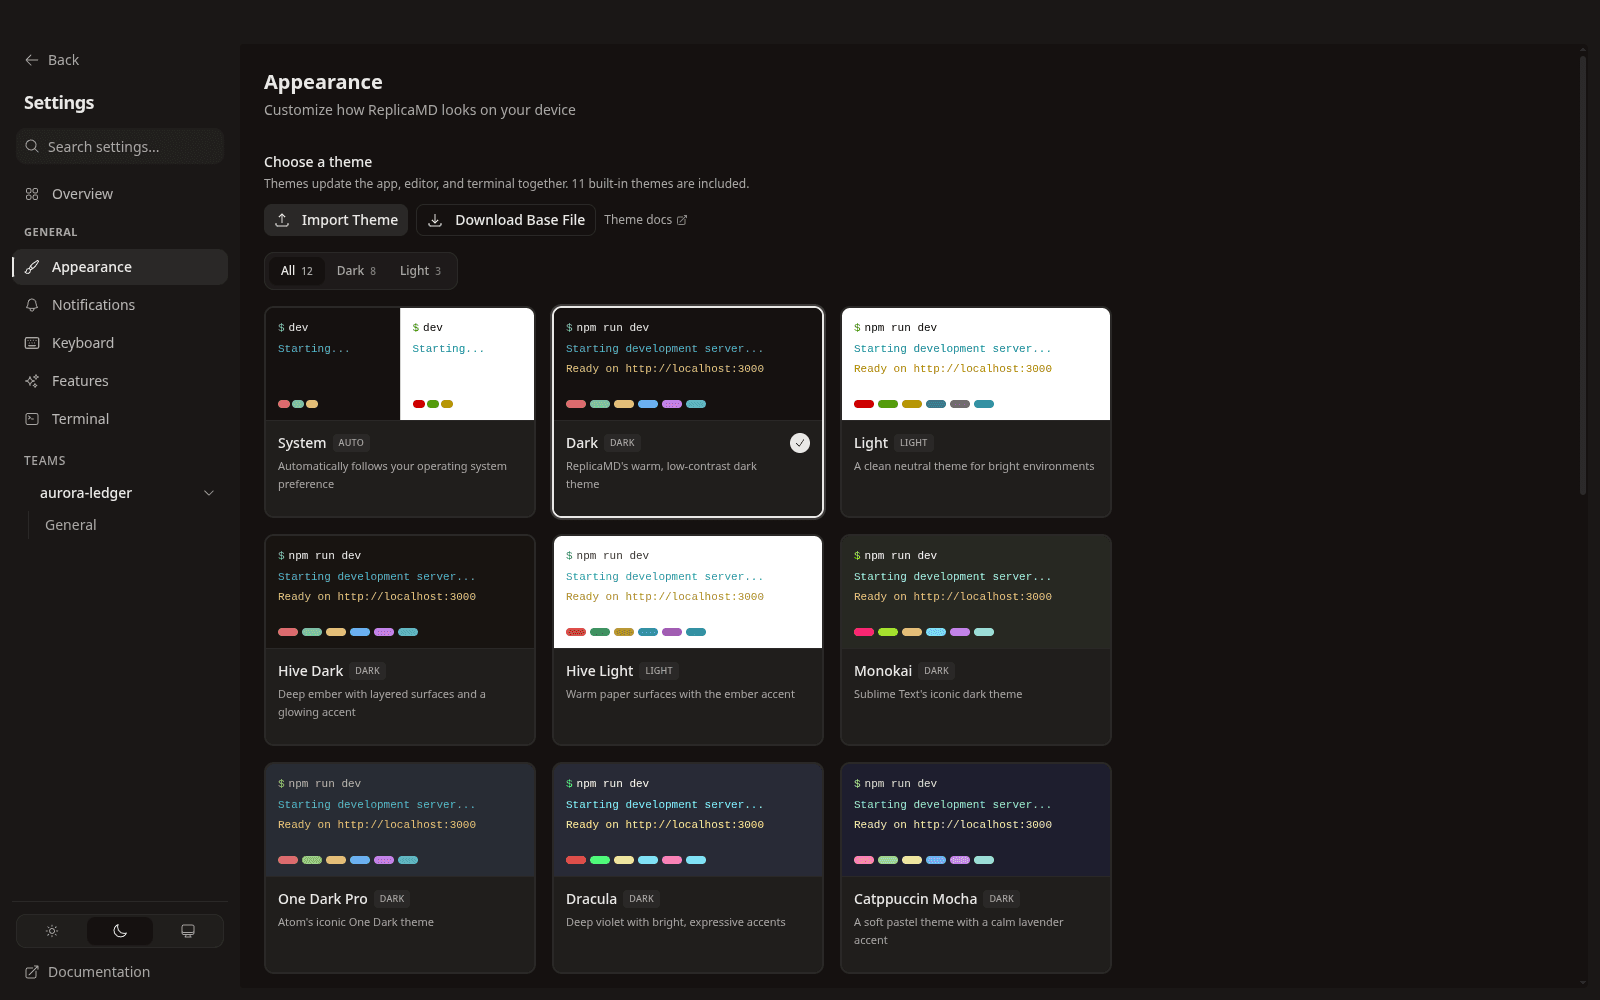Click the Terminal prompt icon
This screenshot has height=1000, width=1600.
(32, 419)
